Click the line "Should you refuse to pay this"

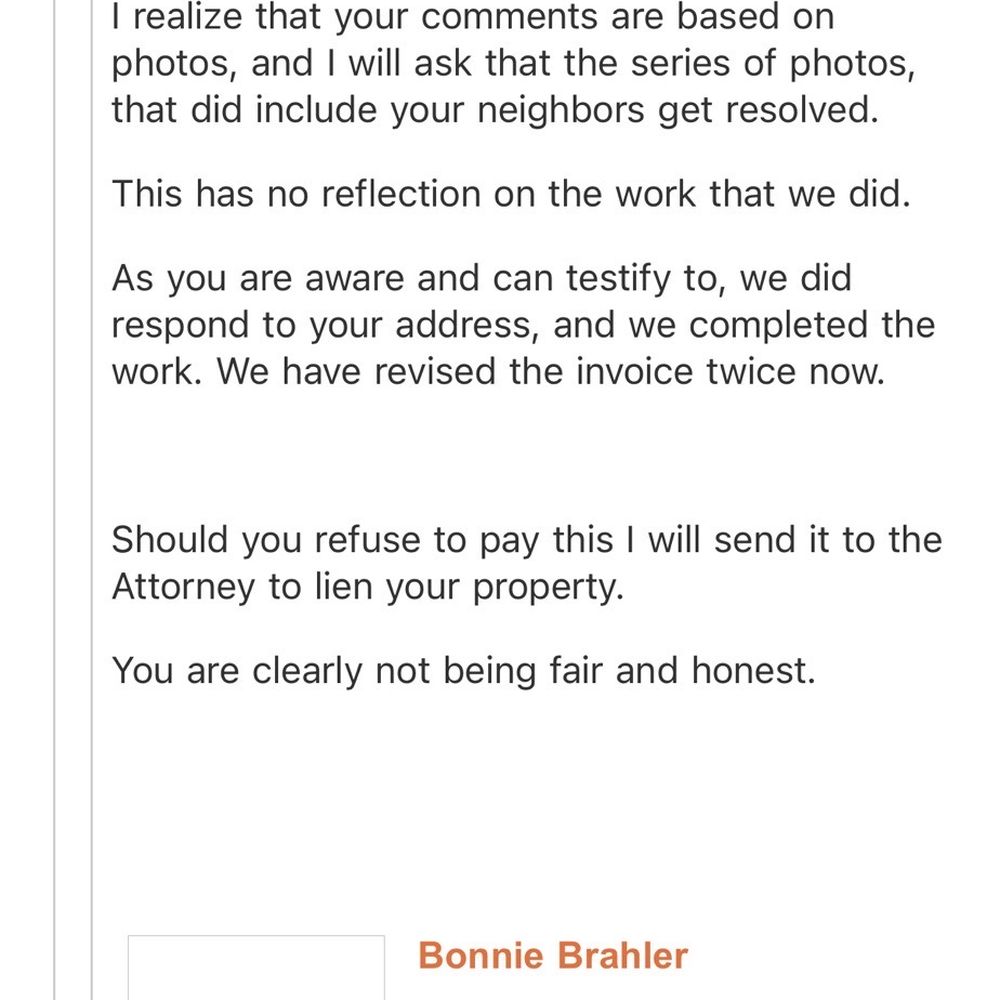527,540
